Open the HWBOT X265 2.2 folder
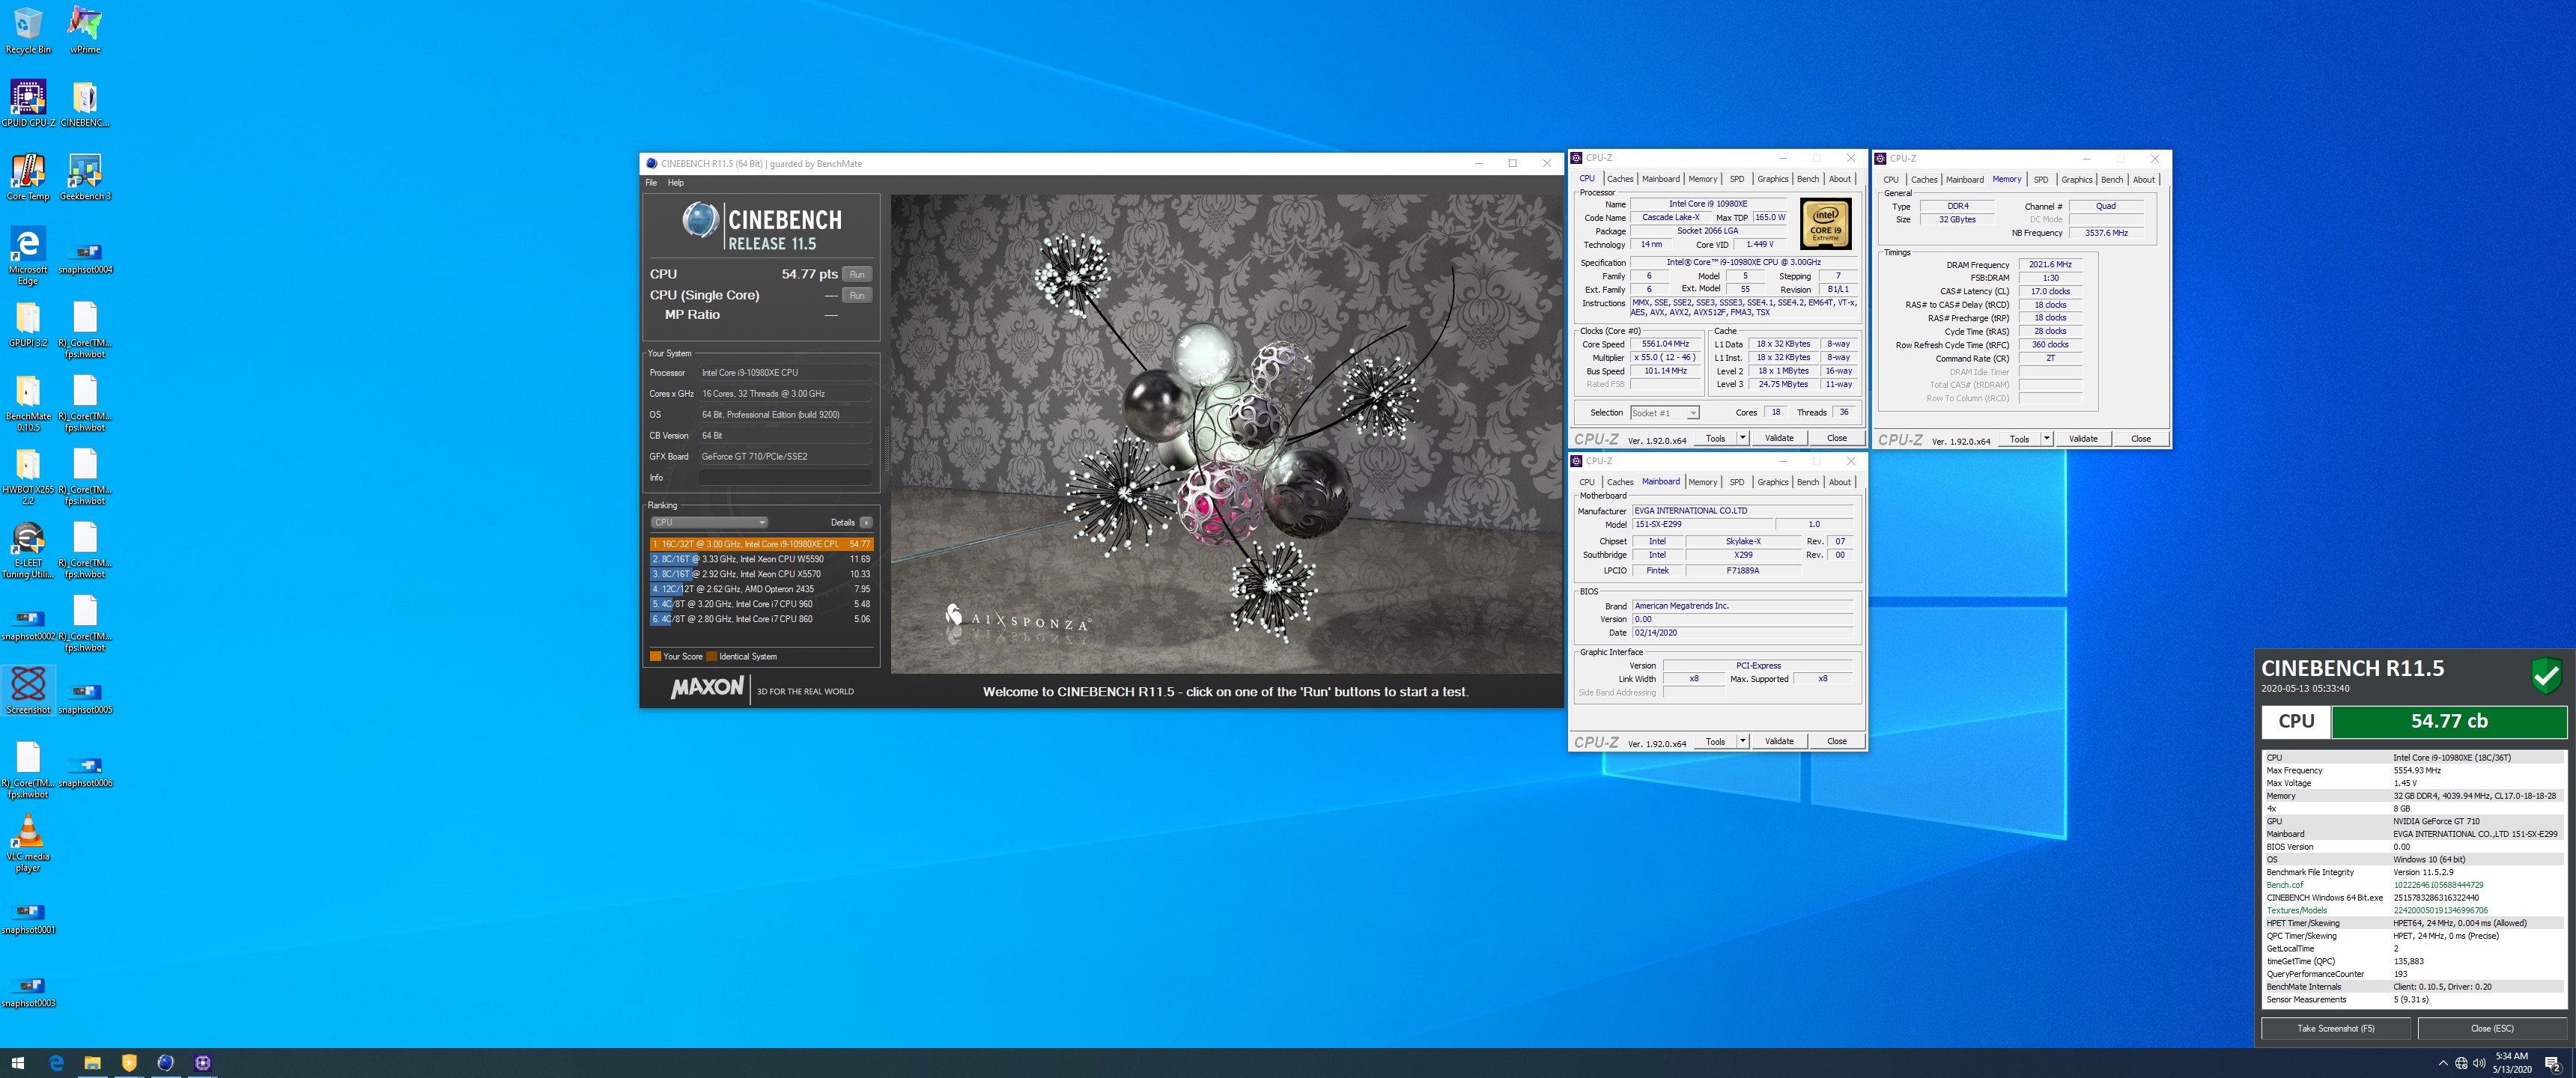 (28, 477)
